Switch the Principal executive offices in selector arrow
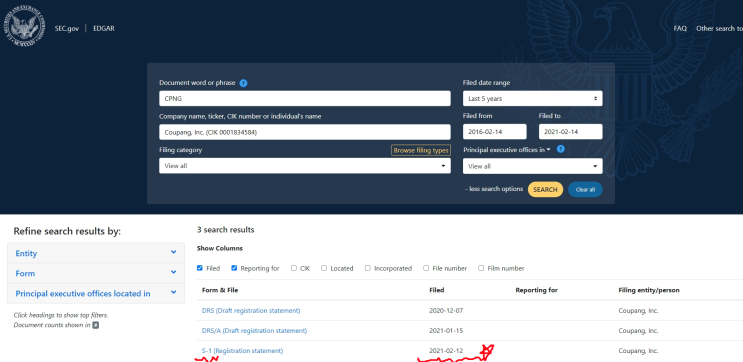The height and width of the screenshot is (362, 743). tap(548, 150)
